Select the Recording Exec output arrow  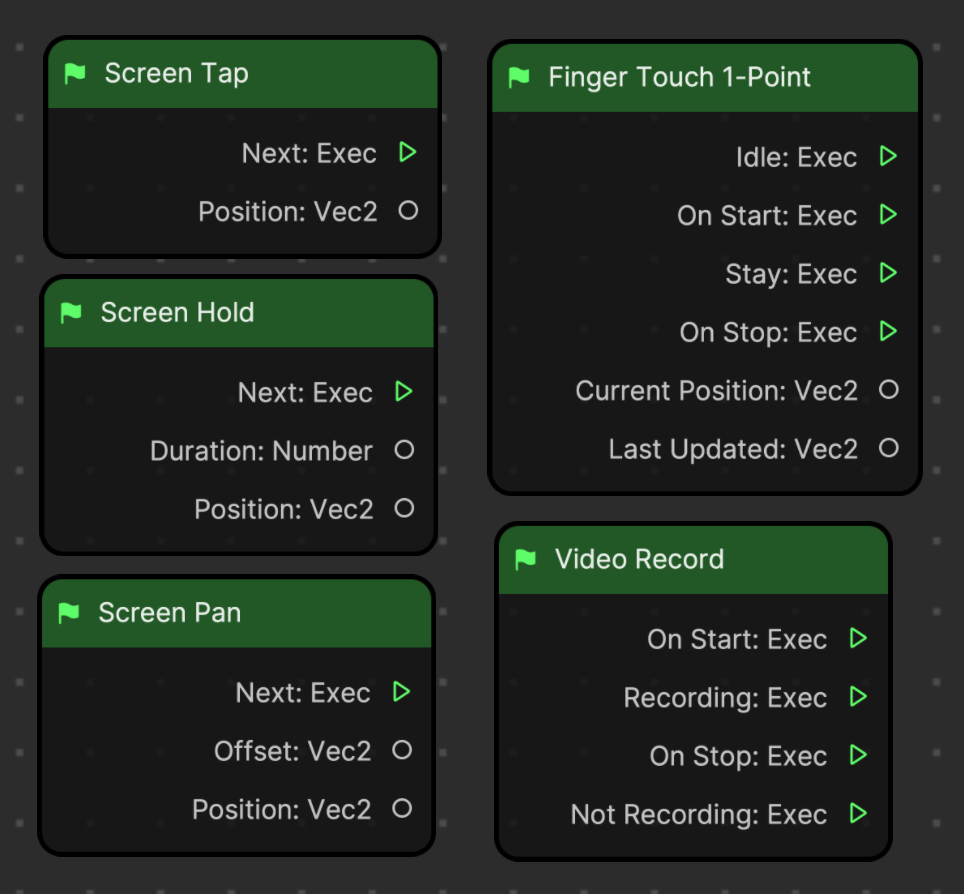[x=858, y=697]
